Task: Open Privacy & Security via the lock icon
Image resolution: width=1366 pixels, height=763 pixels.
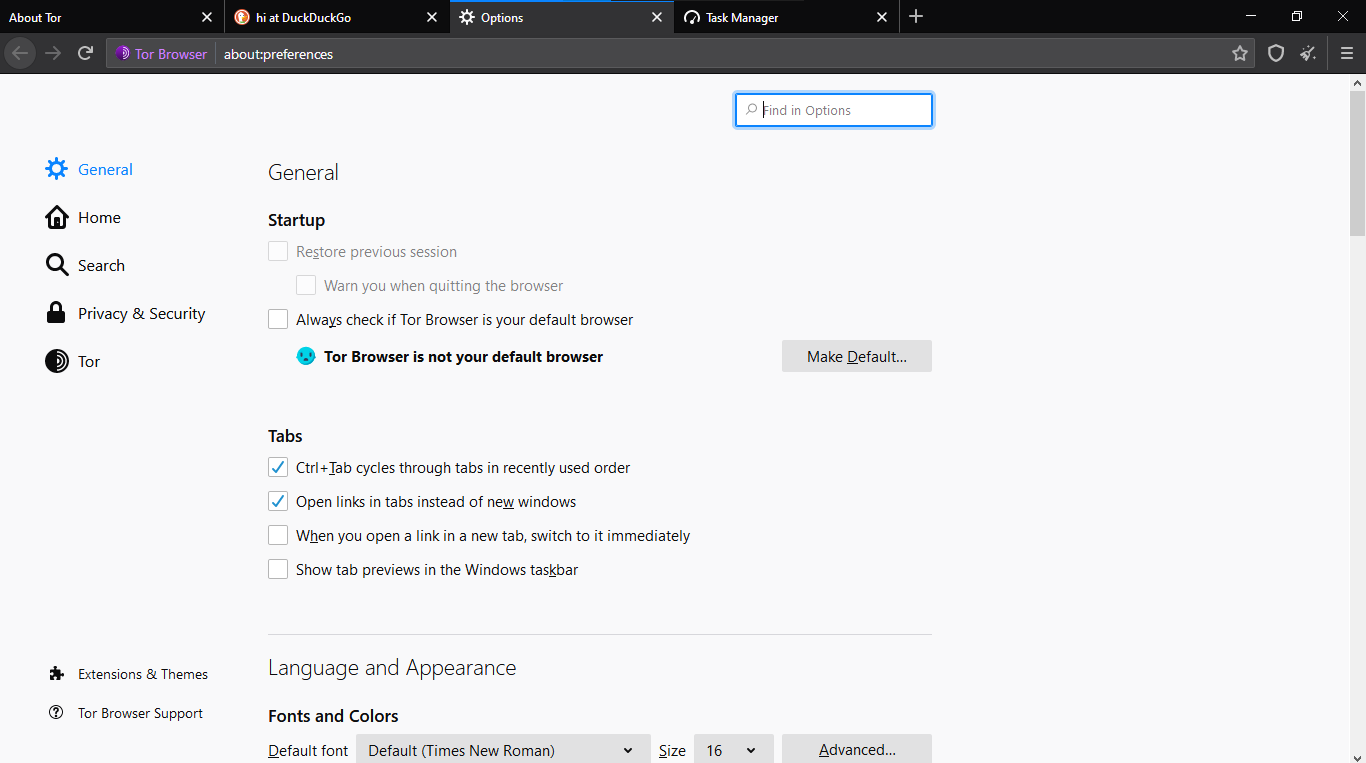Action: click(57, 312)
